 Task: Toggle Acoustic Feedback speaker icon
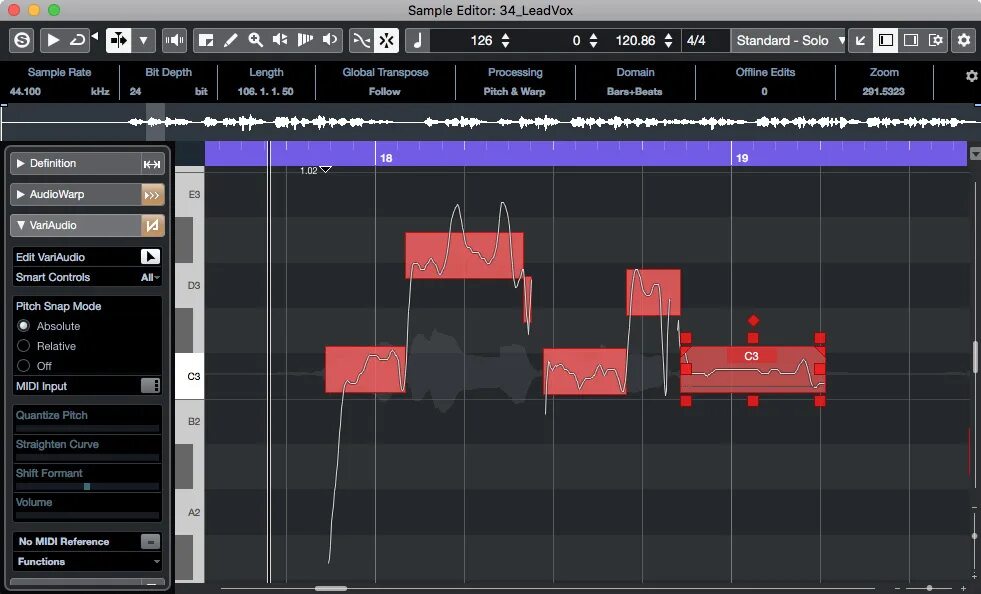[x=174, y=41]
